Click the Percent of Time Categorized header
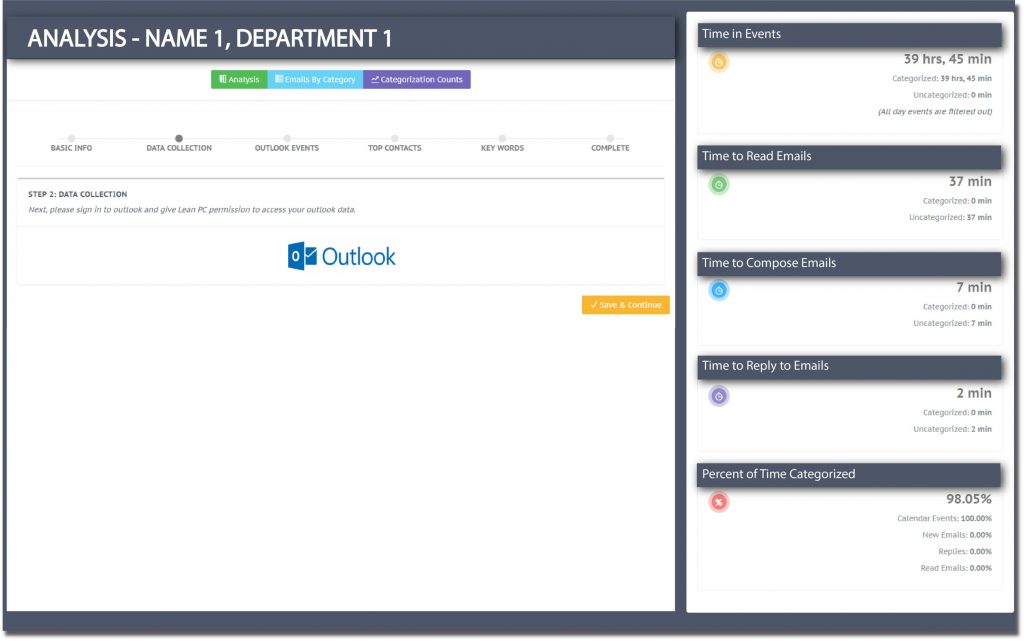The width and height of the screenshot is (1024, 641). 849,475
